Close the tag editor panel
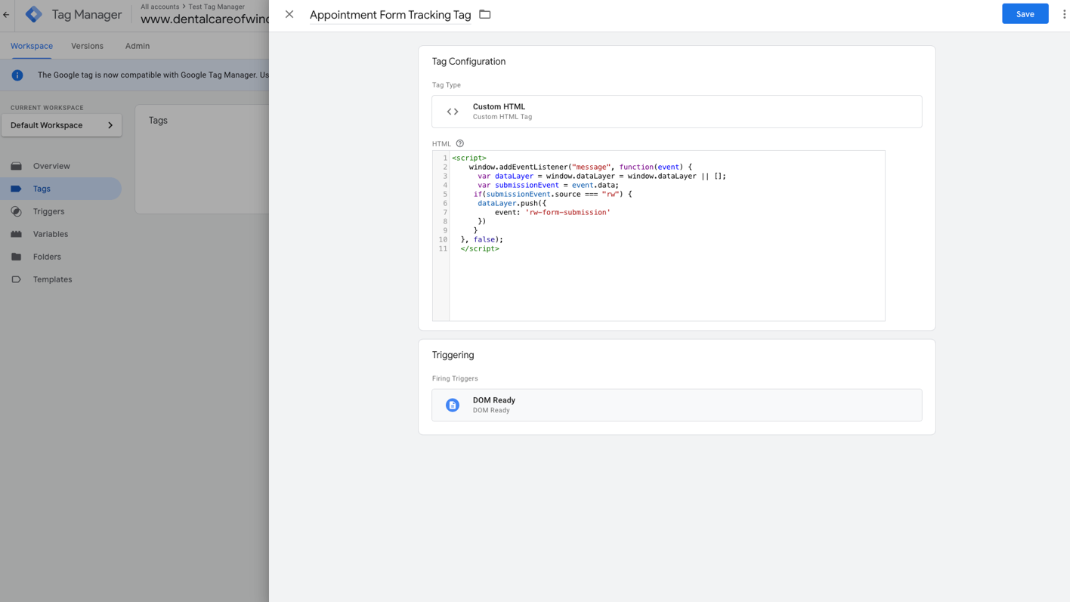This screenshot has width=1070, height=602. [289, 14]
